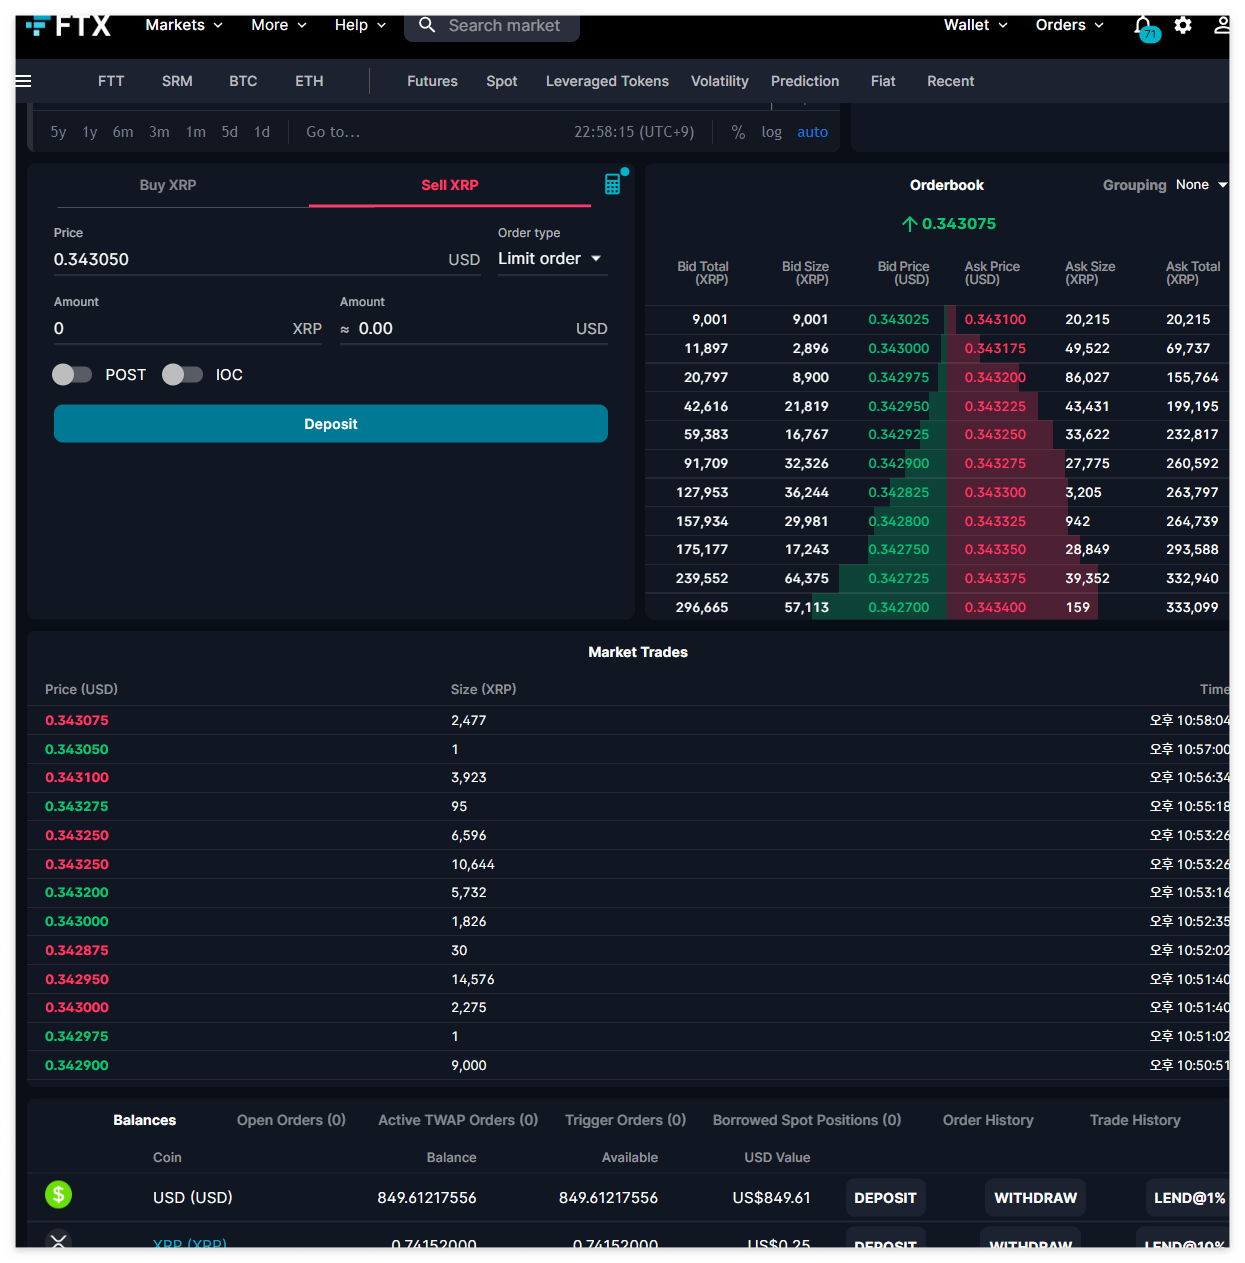Click the blue Deposit button
Image resolution: width=1245 pixels, height=1263 pixels.
click(331, 424)
